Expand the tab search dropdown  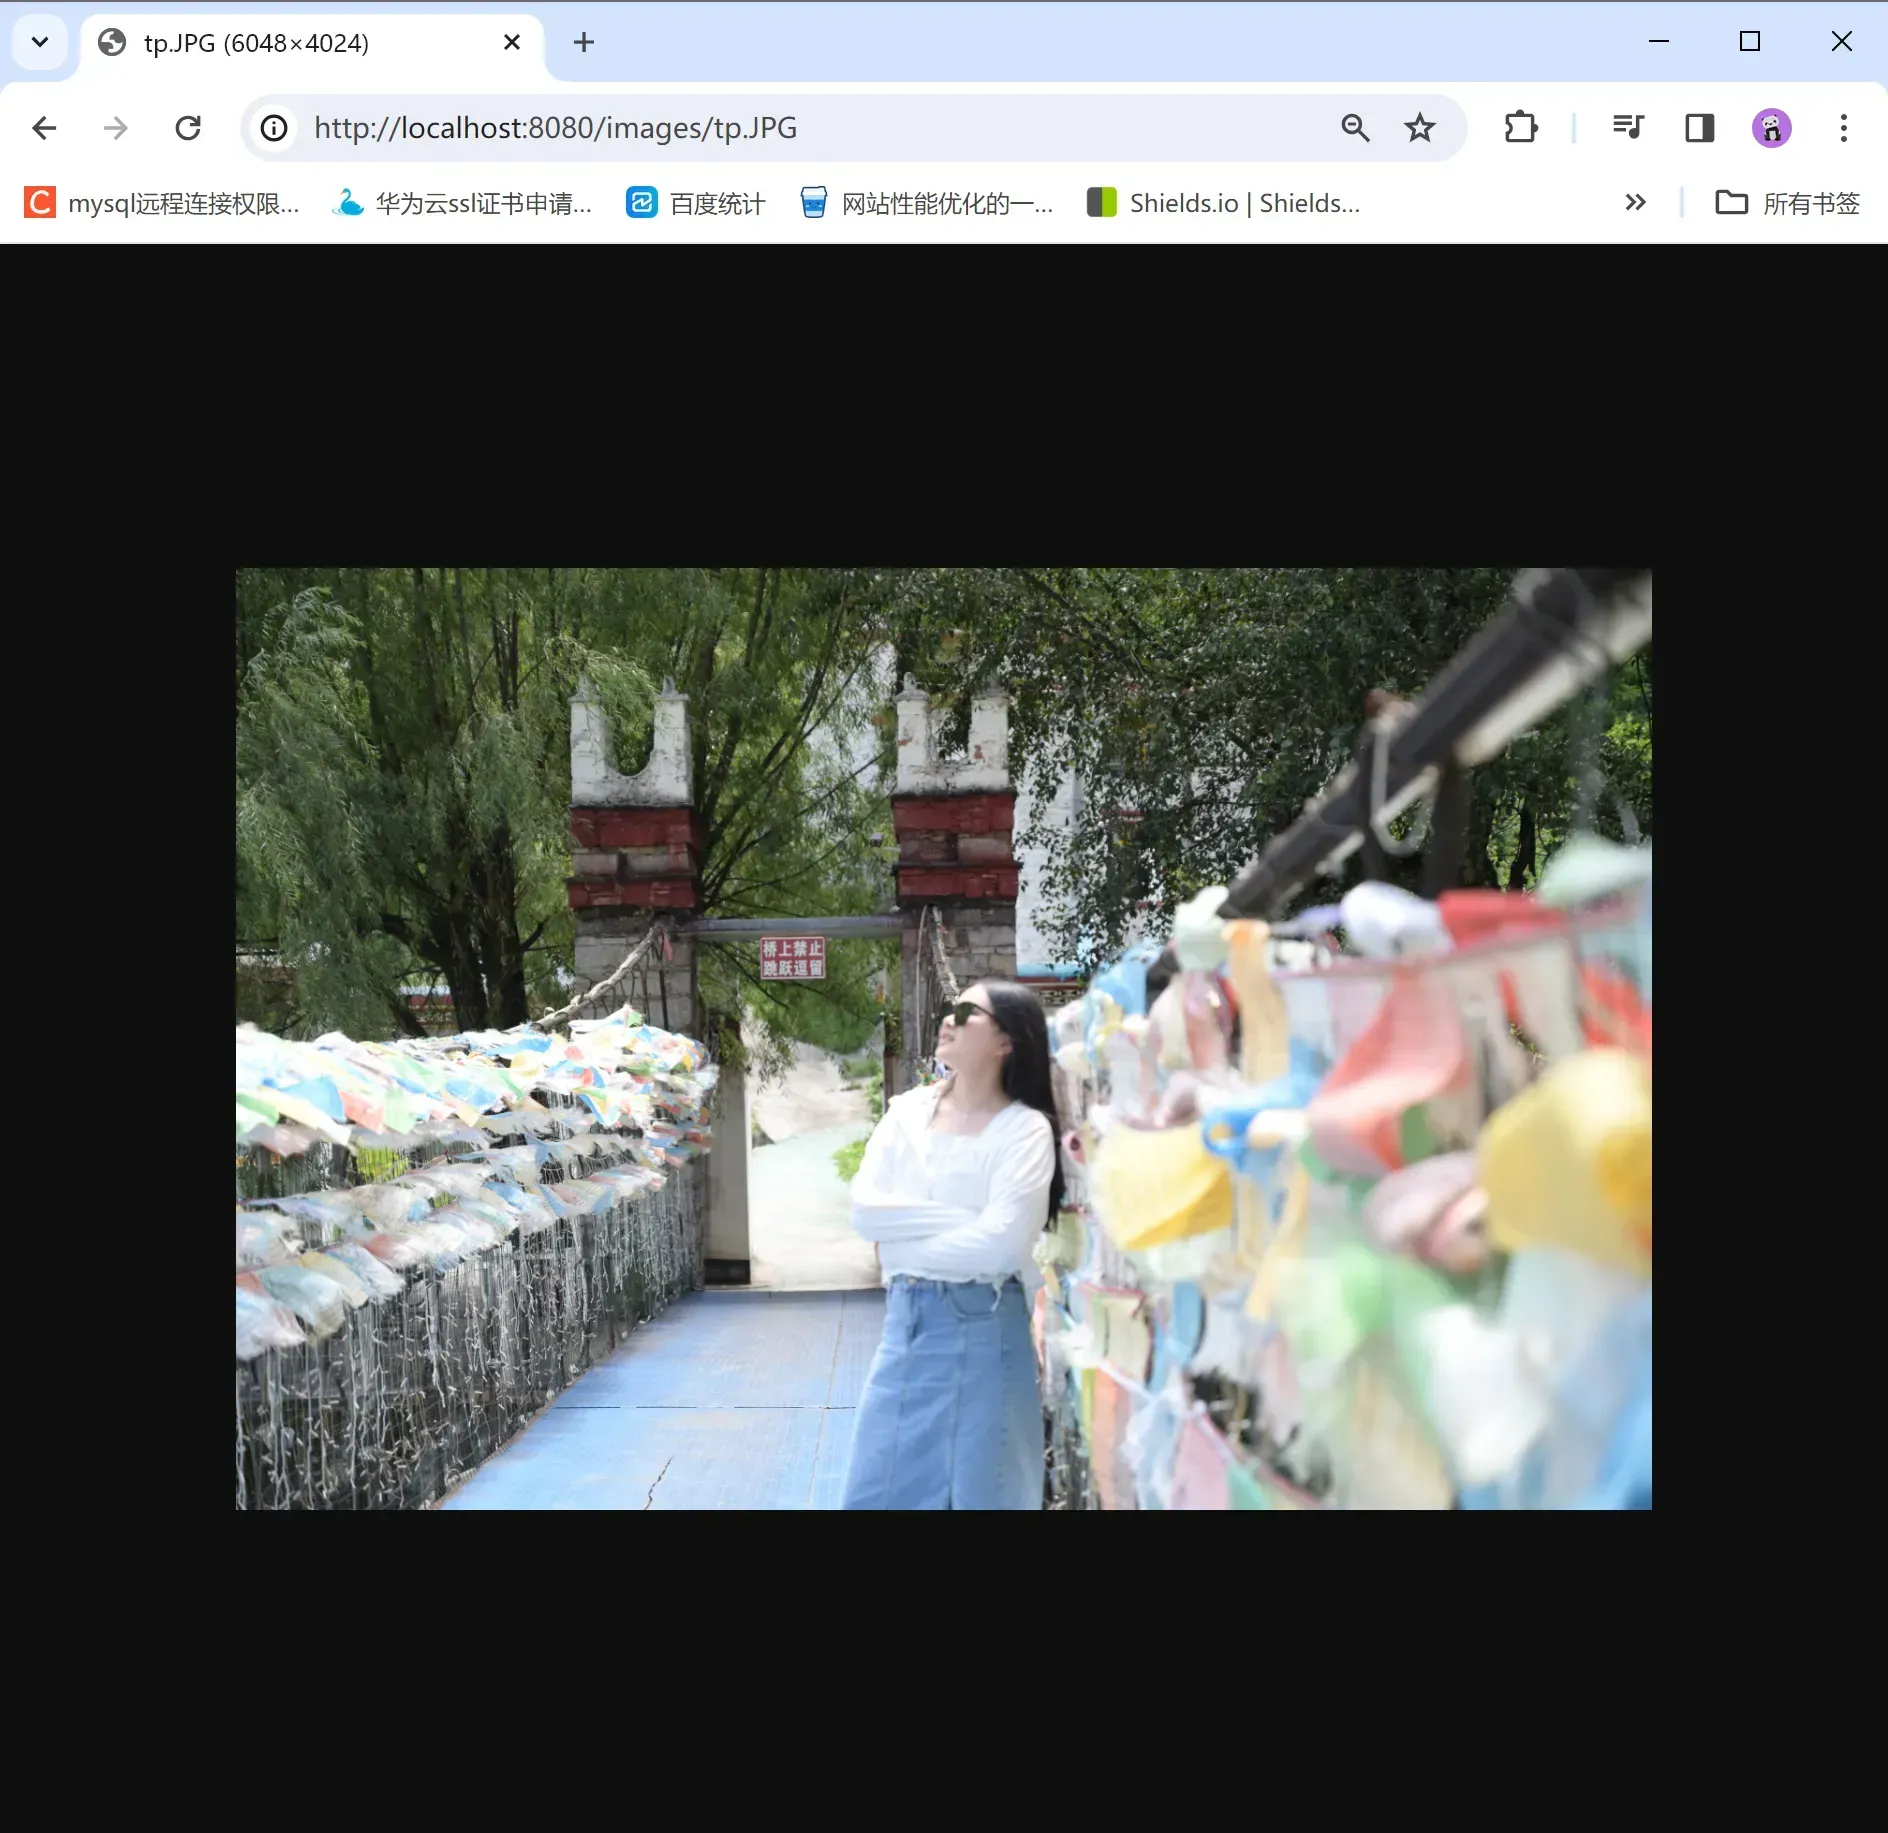(x=40, y=42)
